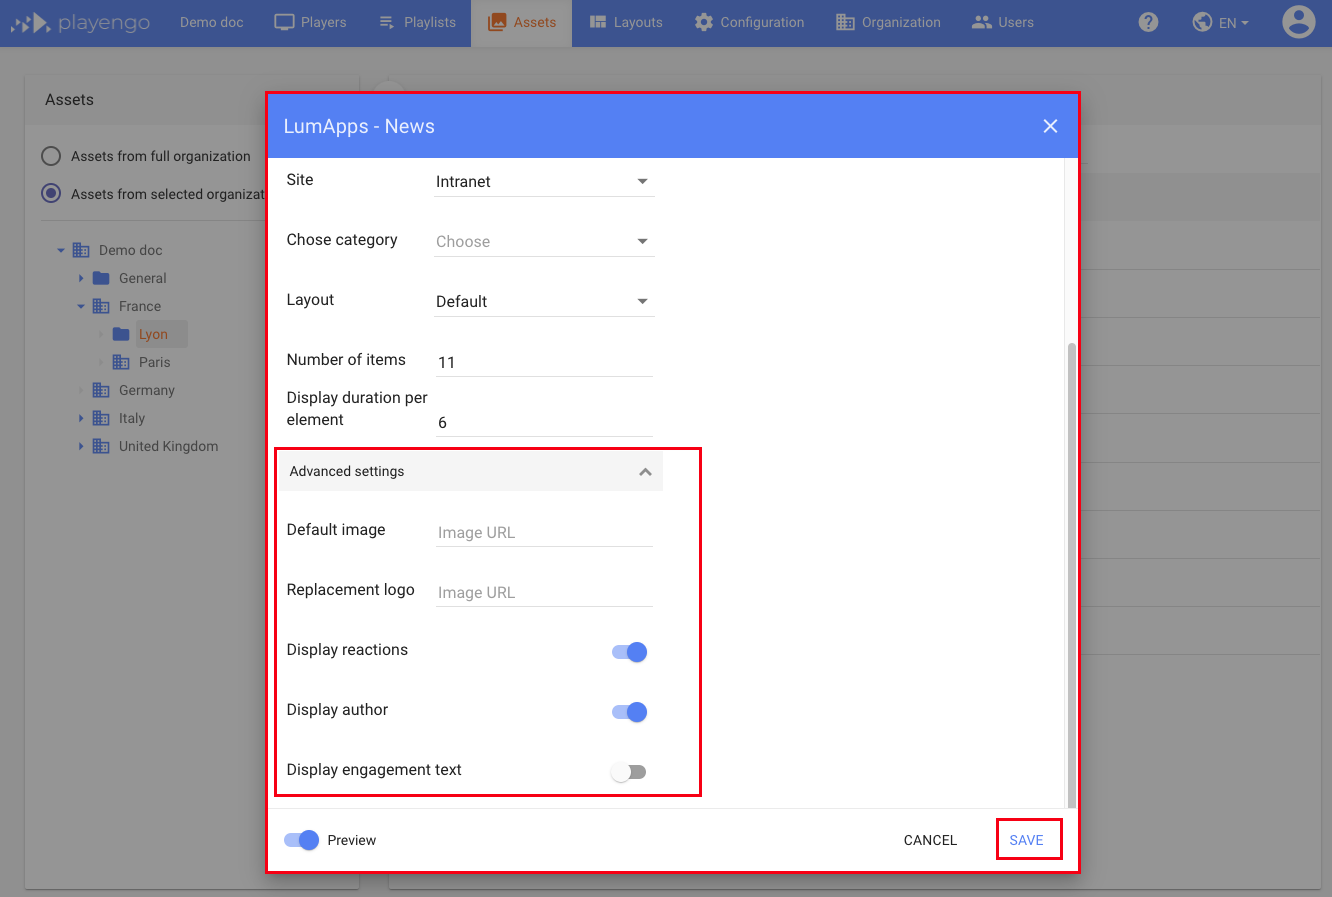The height and width of the screenshot is (897, 1332).
Task: Collapse the Advanced settings section
Action: tap(470, 471)
